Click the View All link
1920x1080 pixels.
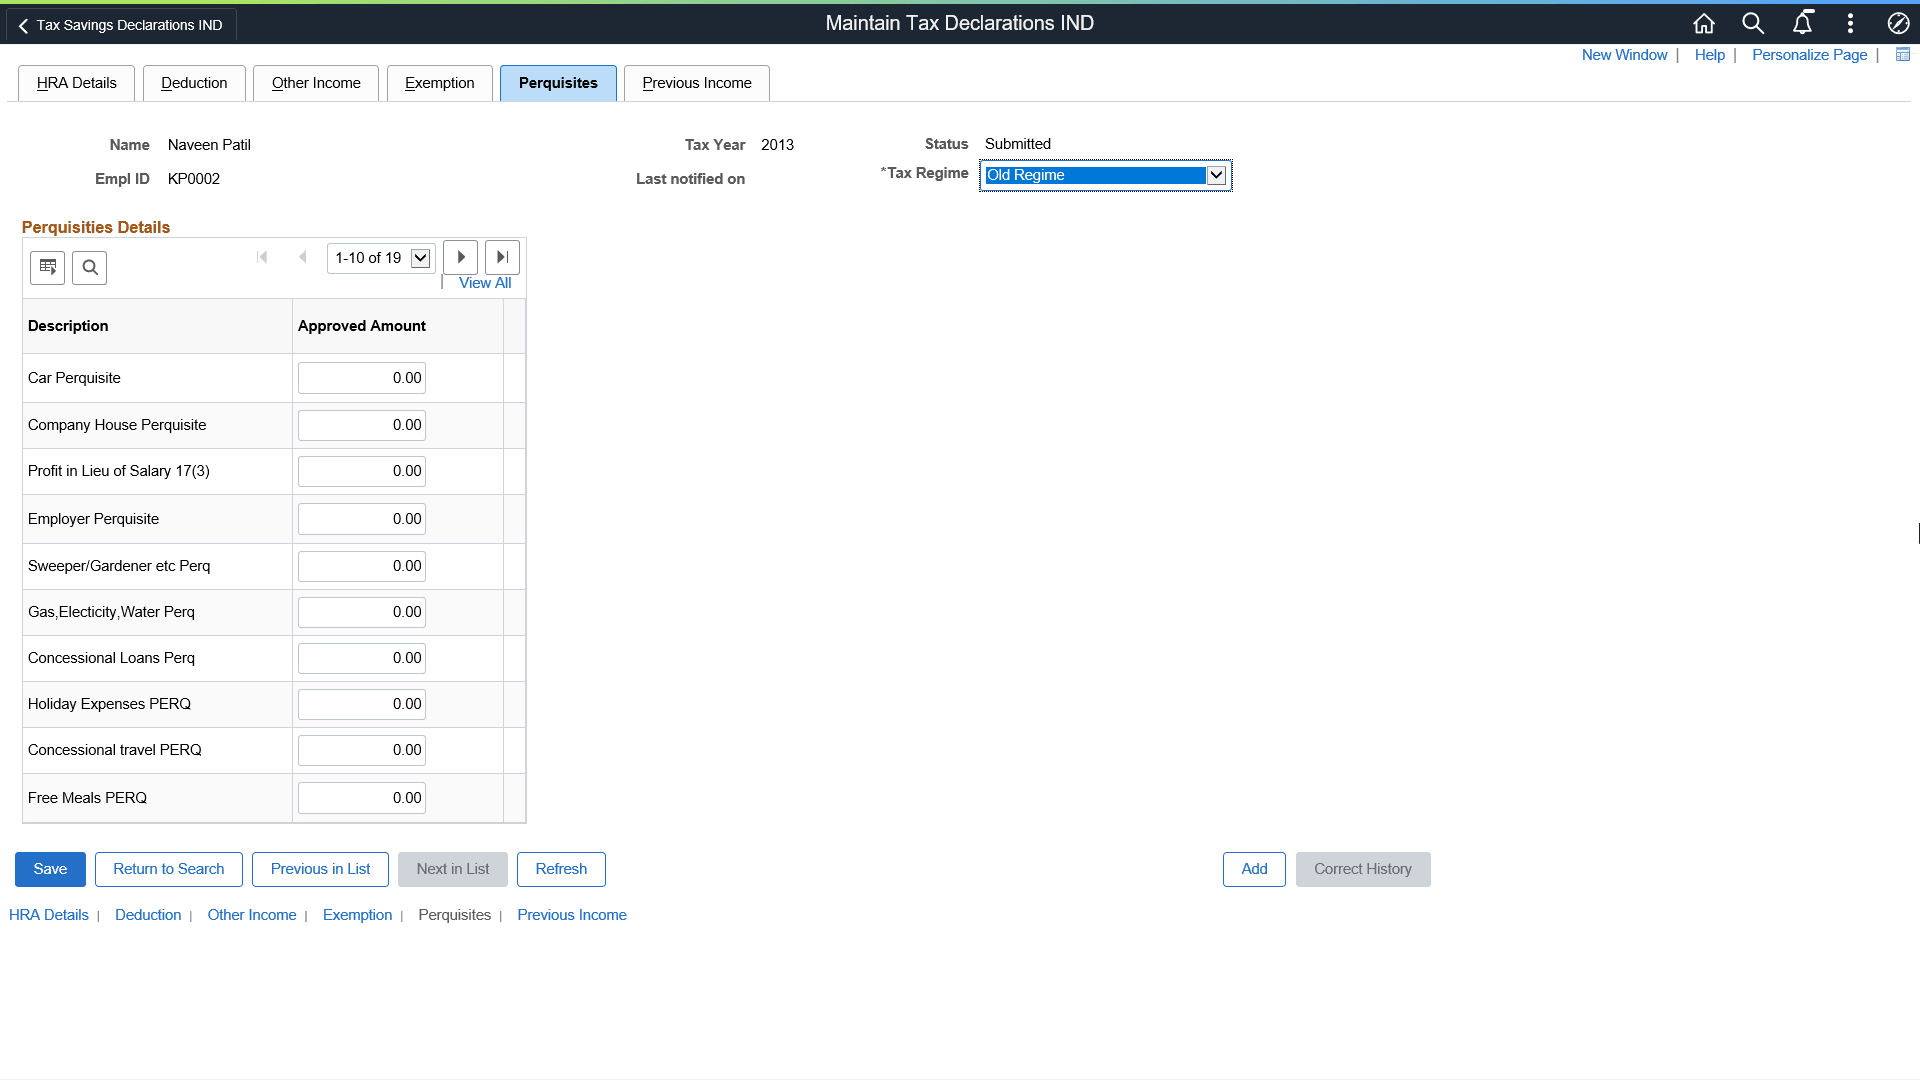click(x=485, y=283)
